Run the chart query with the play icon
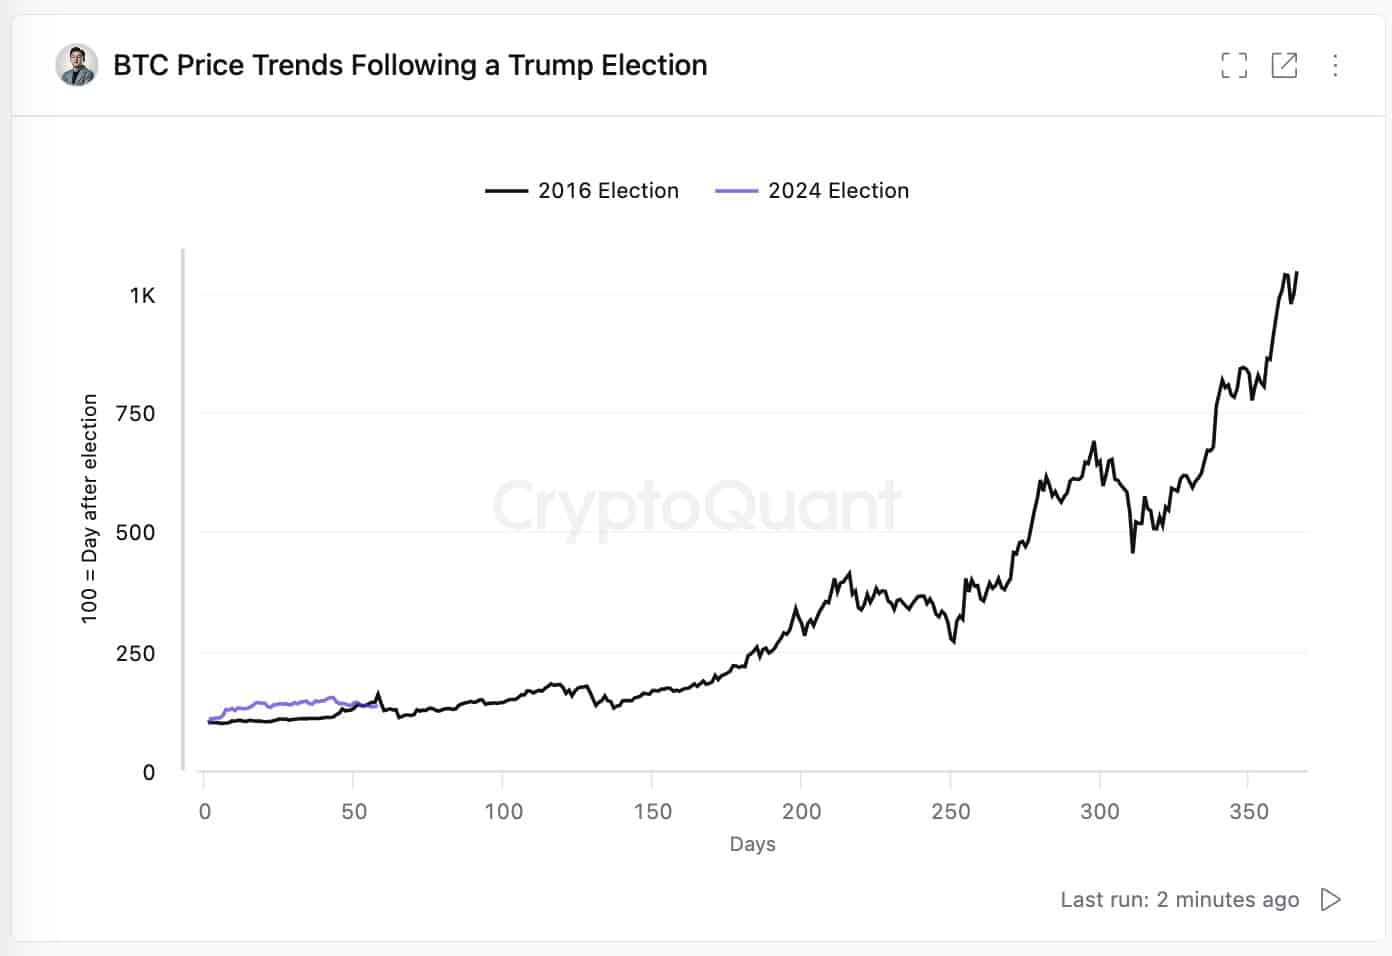The height and width of the screenshot is (956, 1392). click(x=1329, y=899)
